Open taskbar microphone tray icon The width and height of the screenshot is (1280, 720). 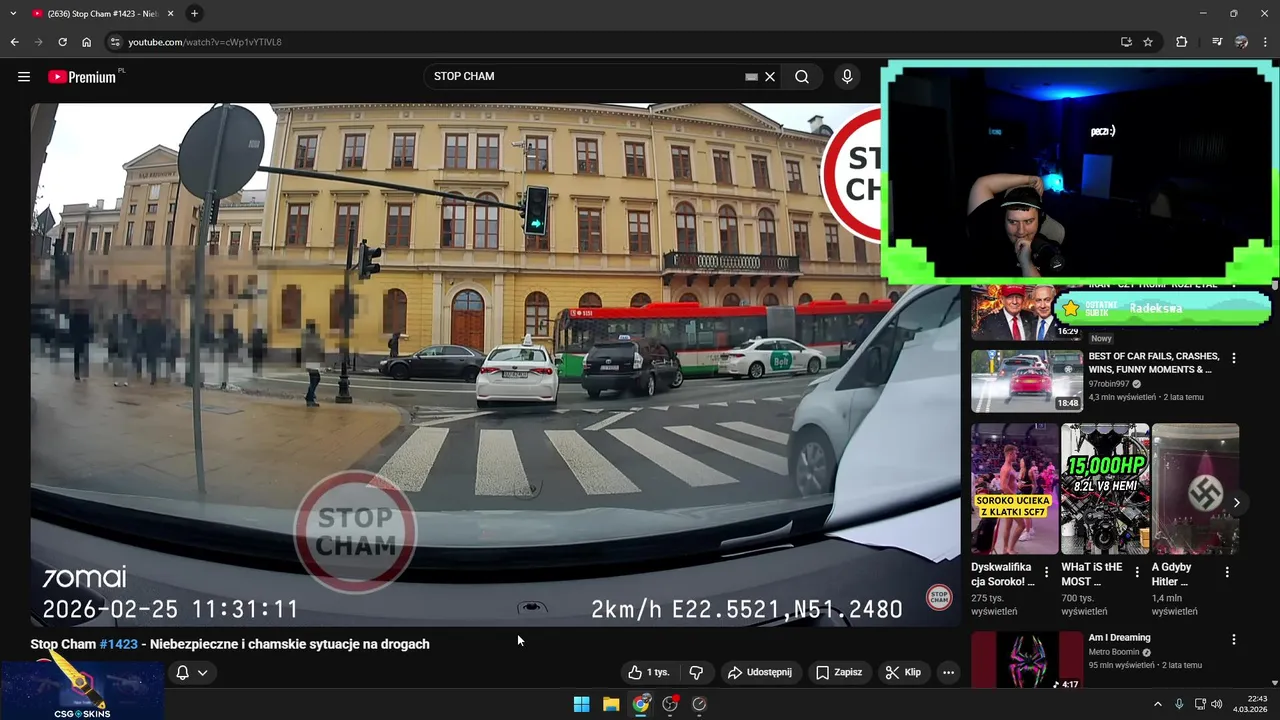(x=1179, y=704)
